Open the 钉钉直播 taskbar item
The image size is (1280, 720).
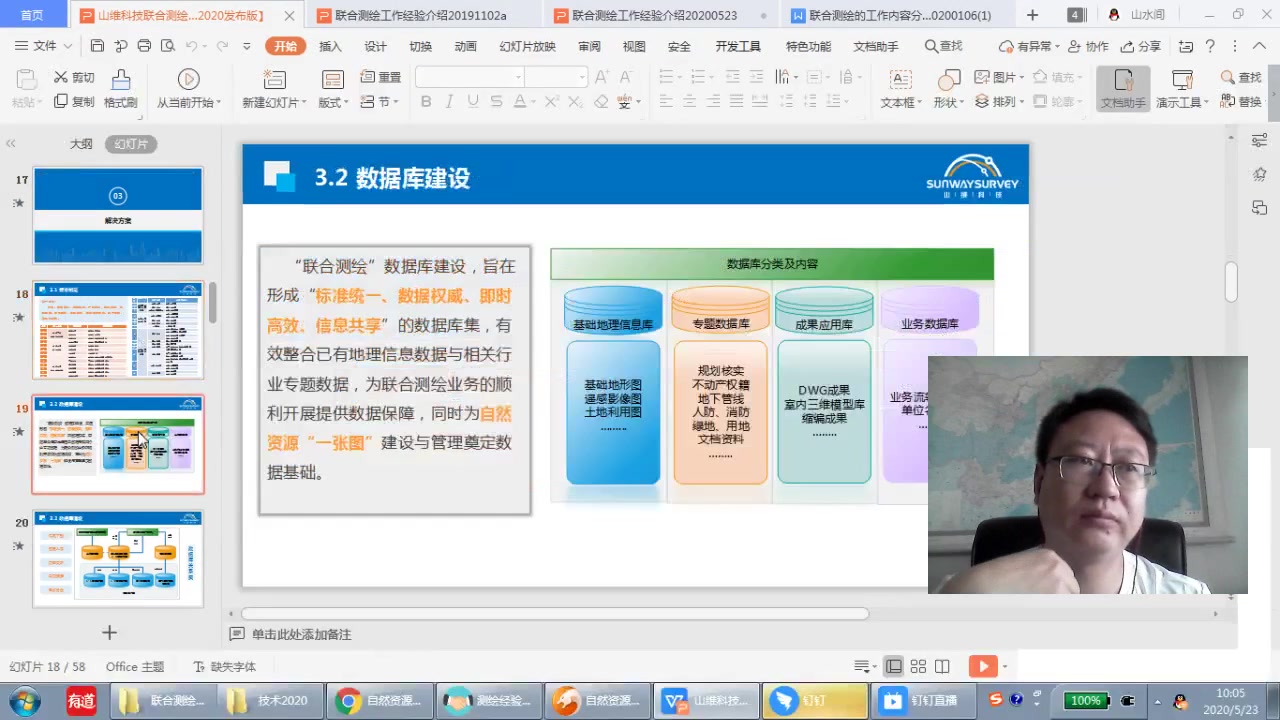[924, 700]
